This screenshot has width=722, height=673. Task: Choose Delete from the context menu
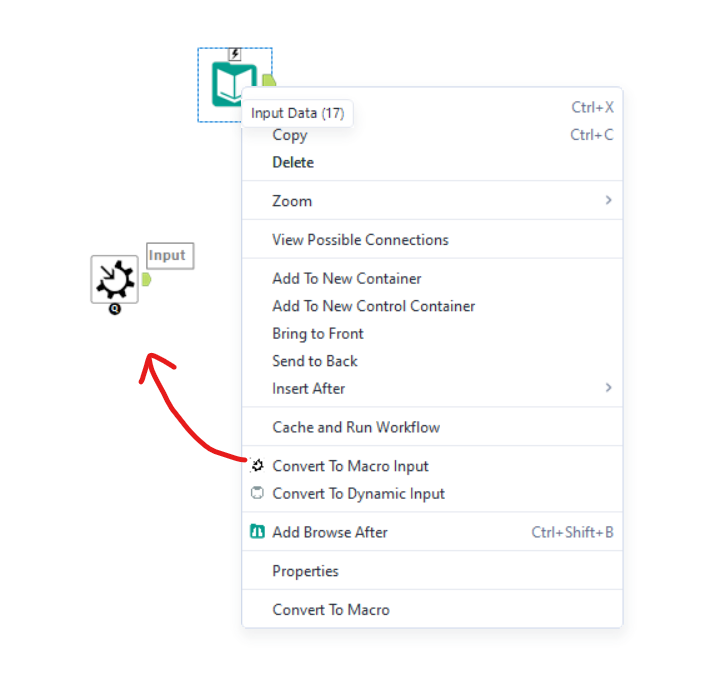pyautogui.click(x=432, y=162)
